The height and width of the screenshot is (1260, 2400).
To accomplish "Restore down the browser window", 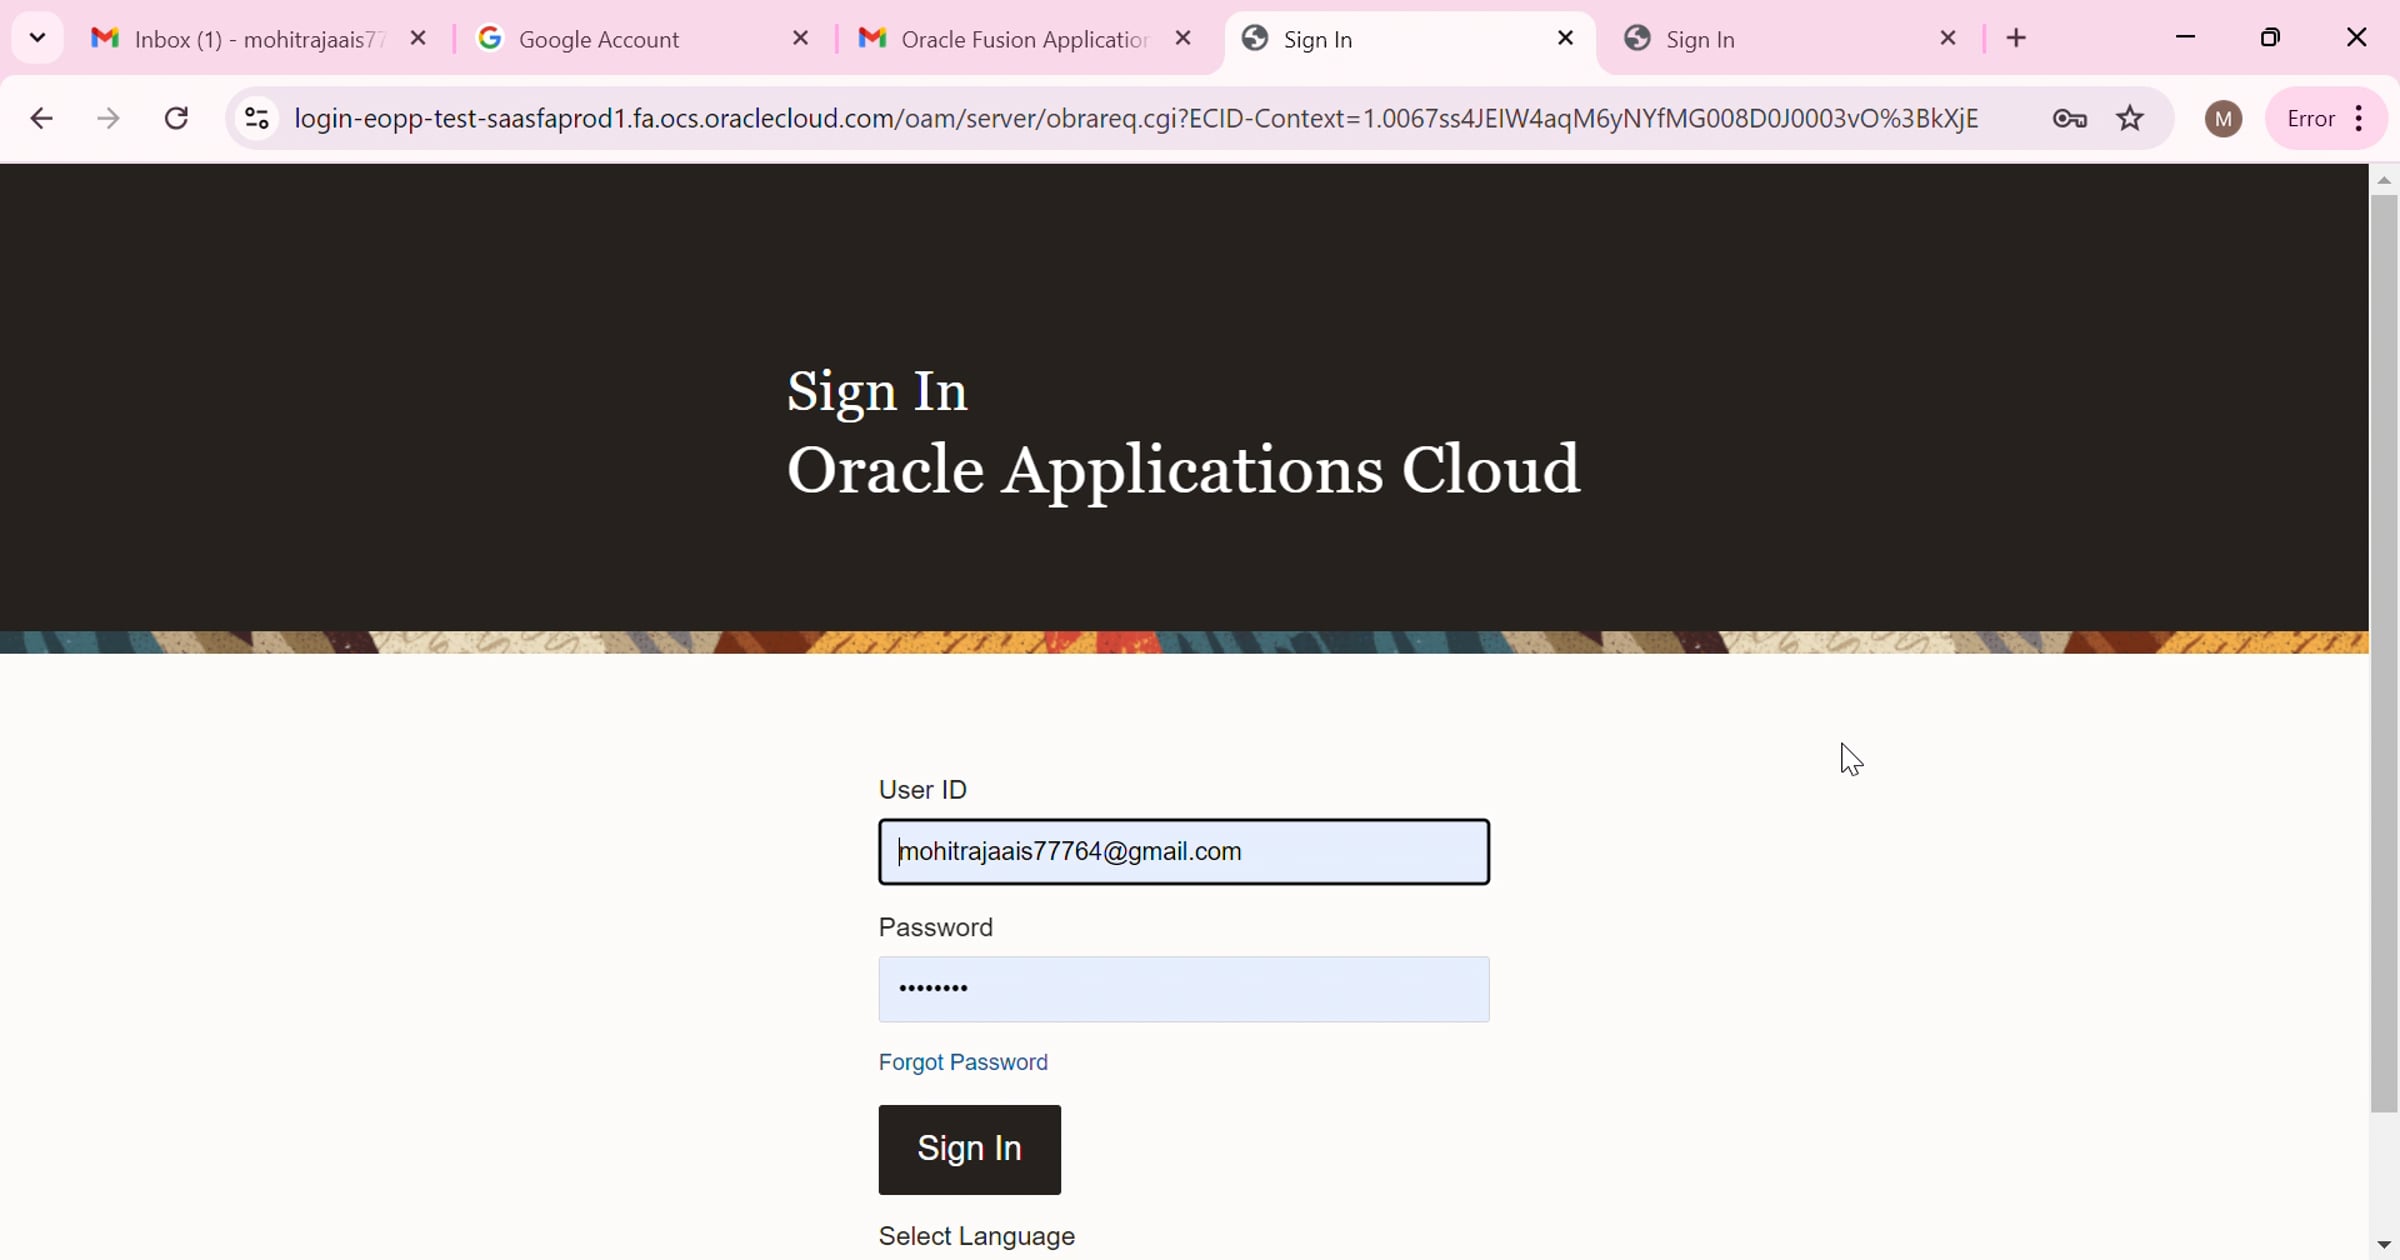I will [x=2271, y=38].
